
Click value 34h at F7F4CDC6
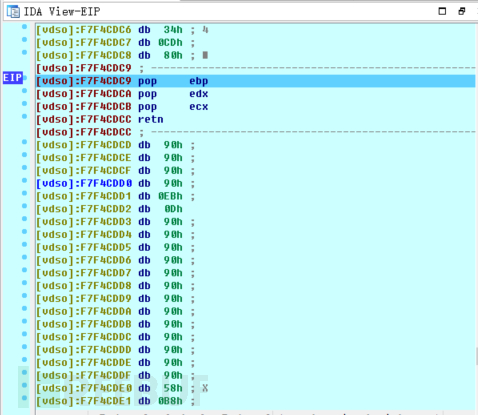click(x=173, y=30)
